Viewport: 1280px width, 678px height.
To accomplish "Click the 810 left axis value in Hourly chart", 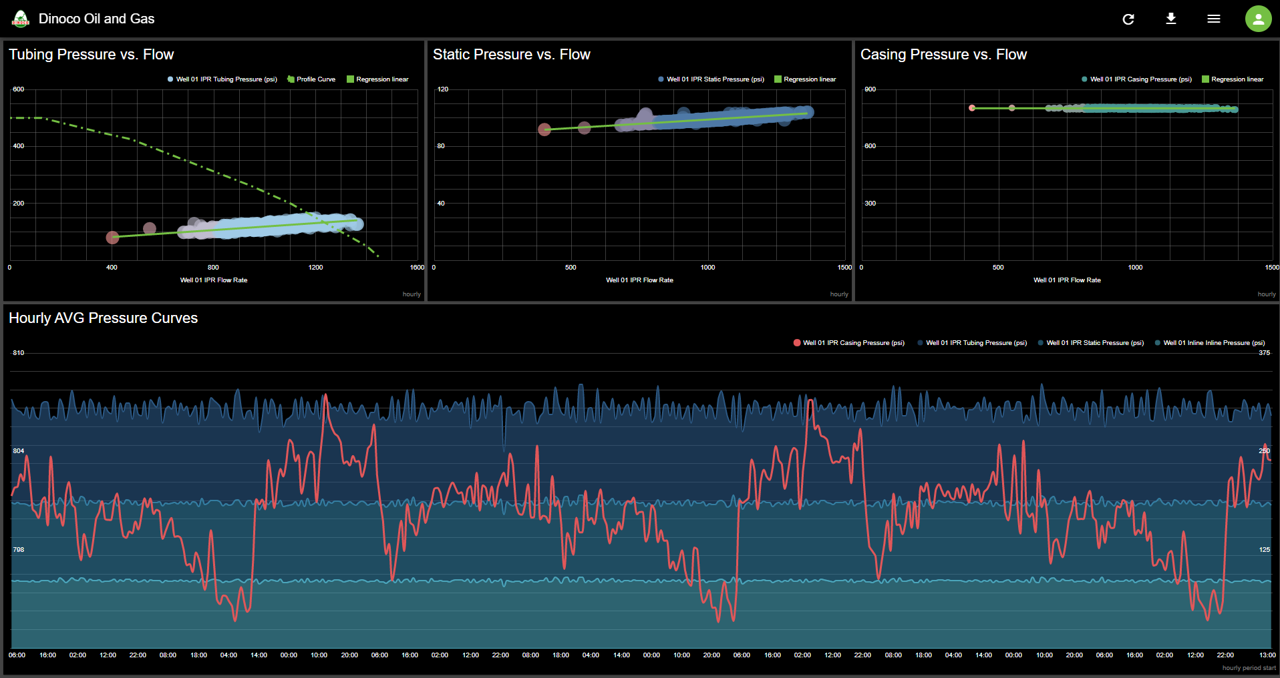I will click(x=18, y=352).
